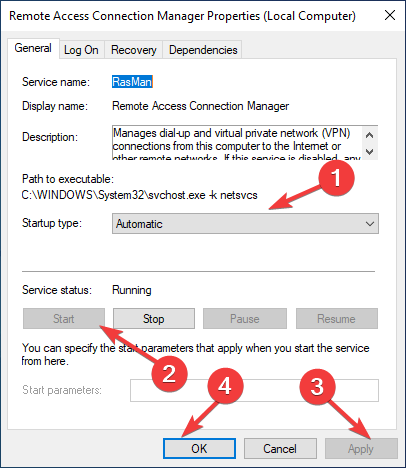Click in the Start parameters field
The image size is (406, 468).
[254, 390]
